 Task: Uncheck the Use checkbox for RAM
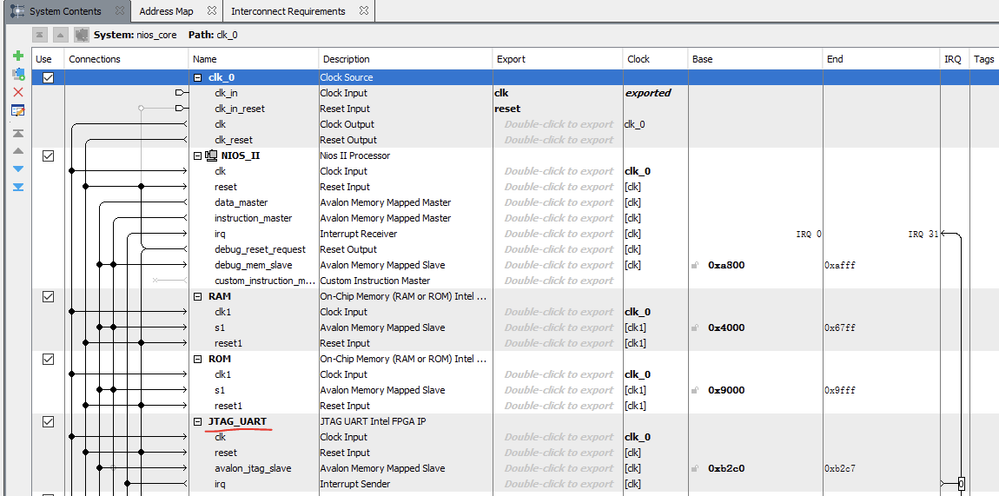click(x=48, y=296)
